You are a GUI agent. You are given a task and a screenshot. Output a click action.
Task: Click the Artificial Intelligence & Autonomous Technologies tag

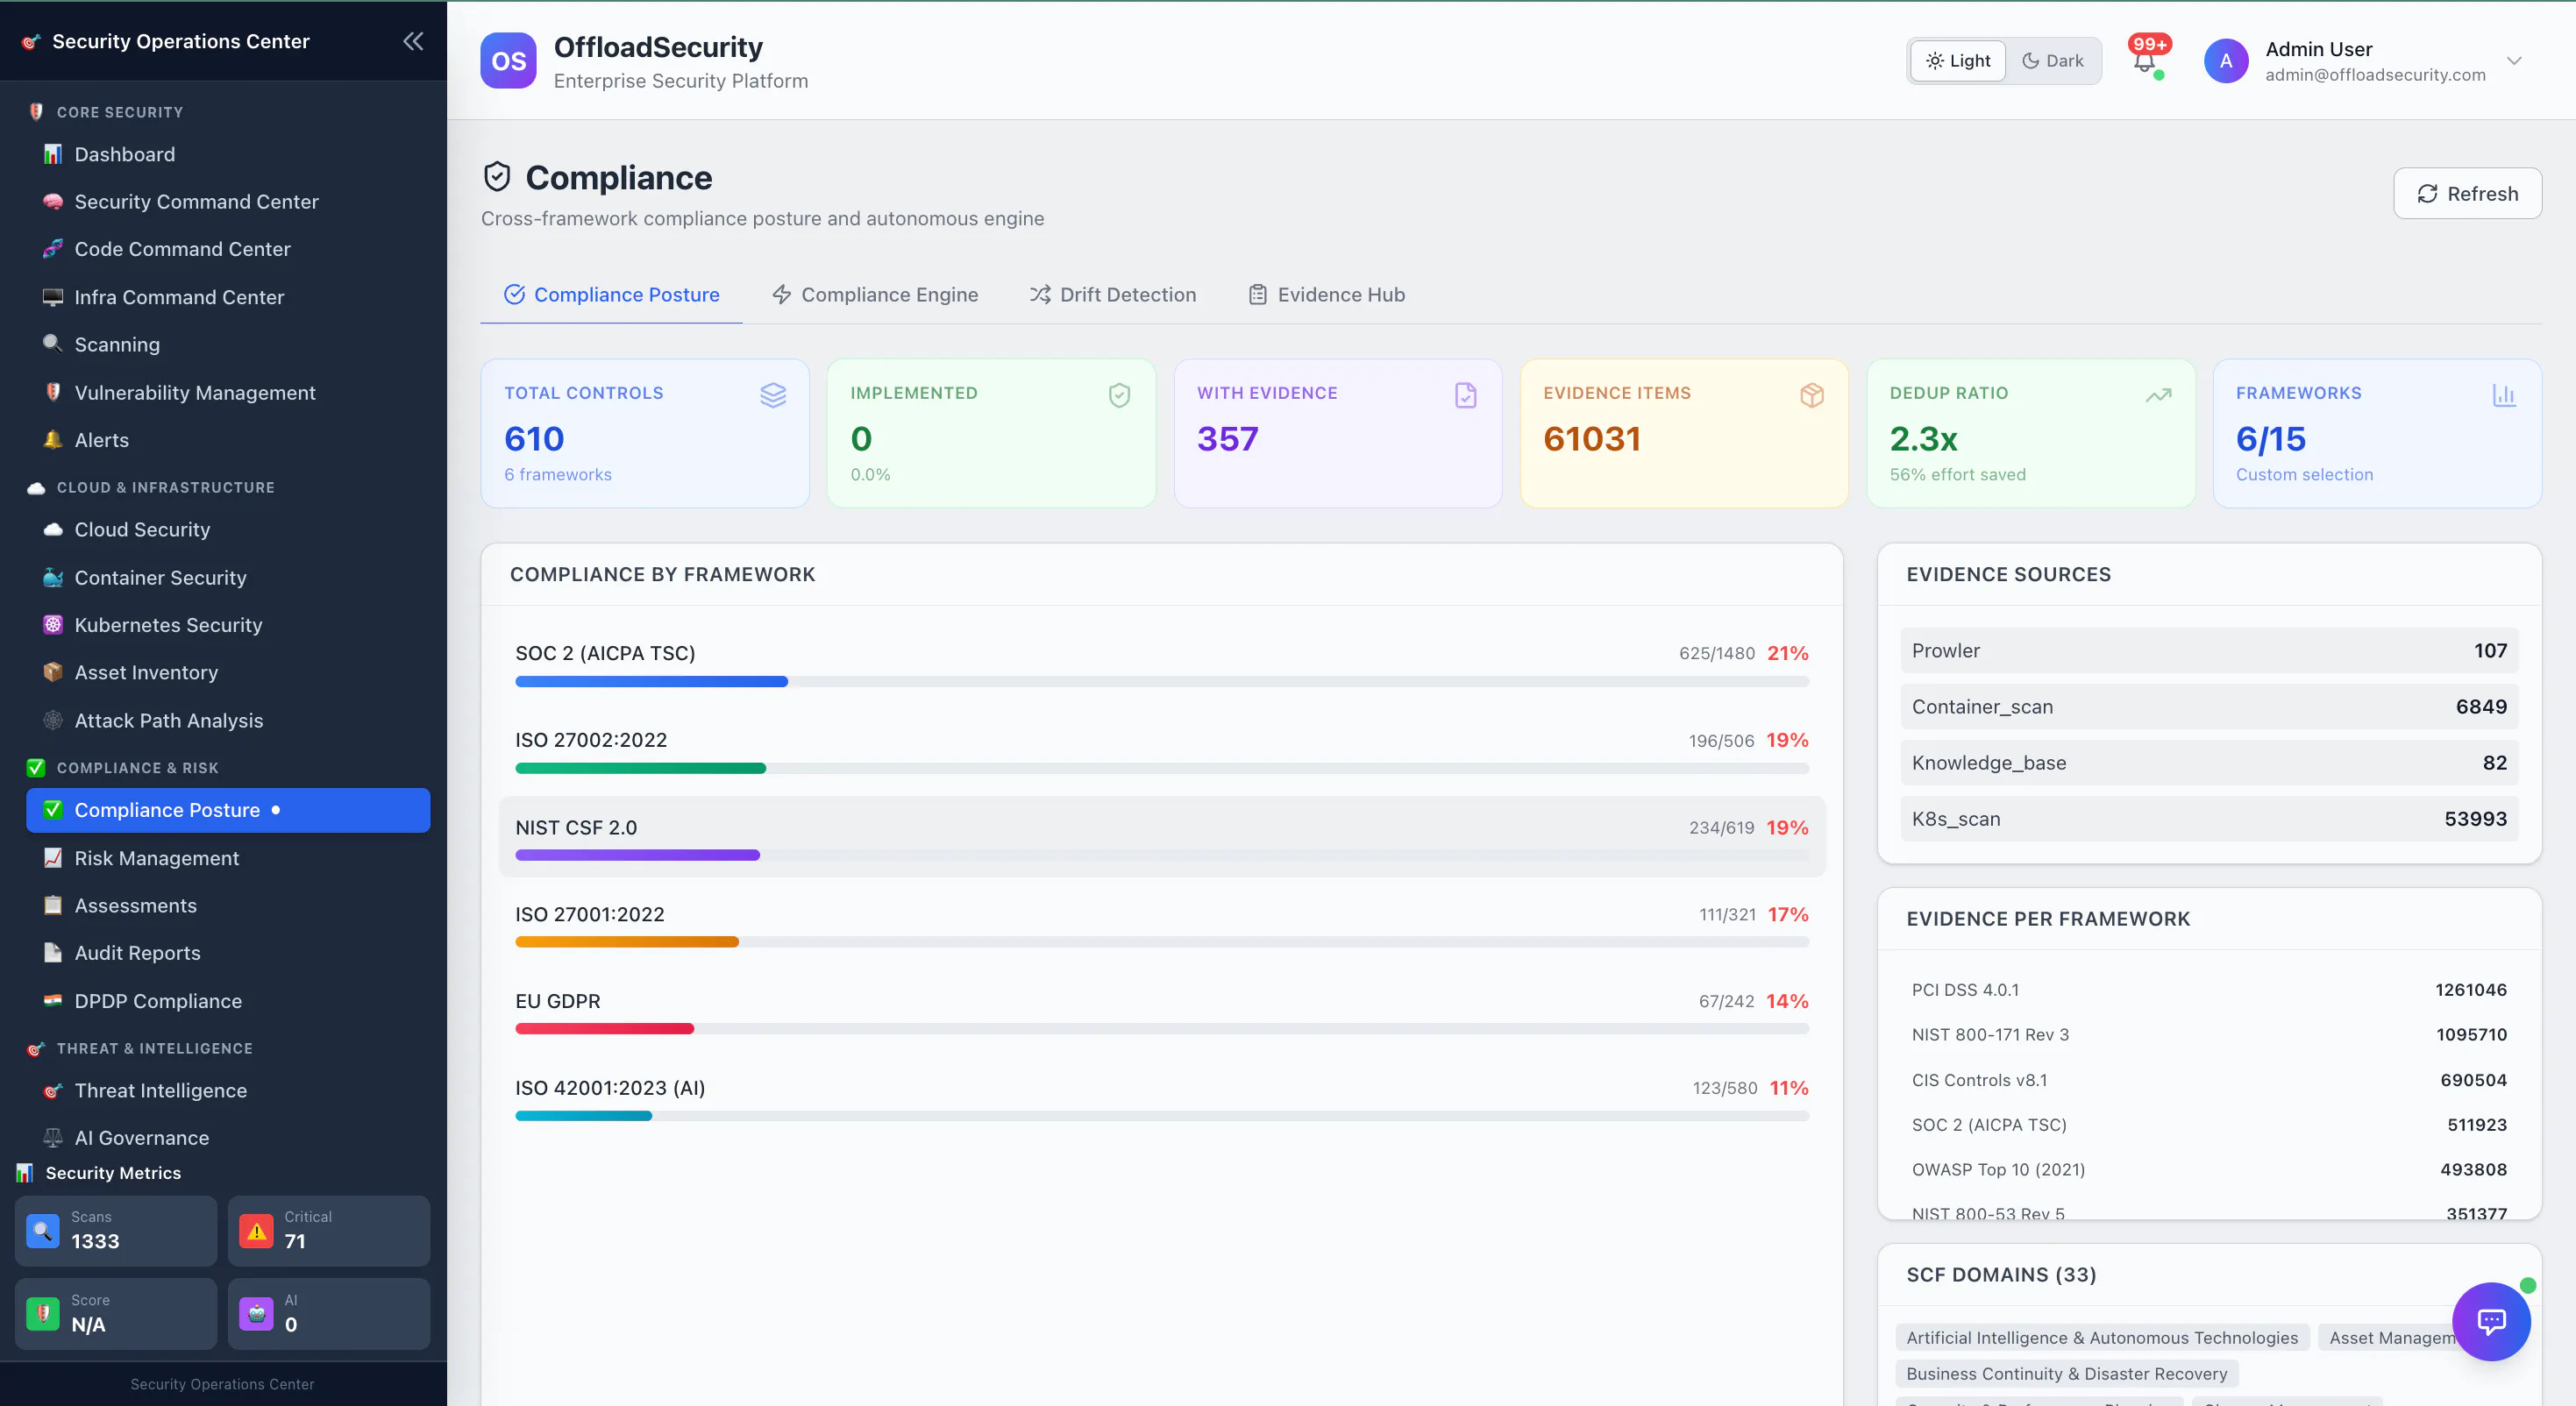[2101, 1338]
